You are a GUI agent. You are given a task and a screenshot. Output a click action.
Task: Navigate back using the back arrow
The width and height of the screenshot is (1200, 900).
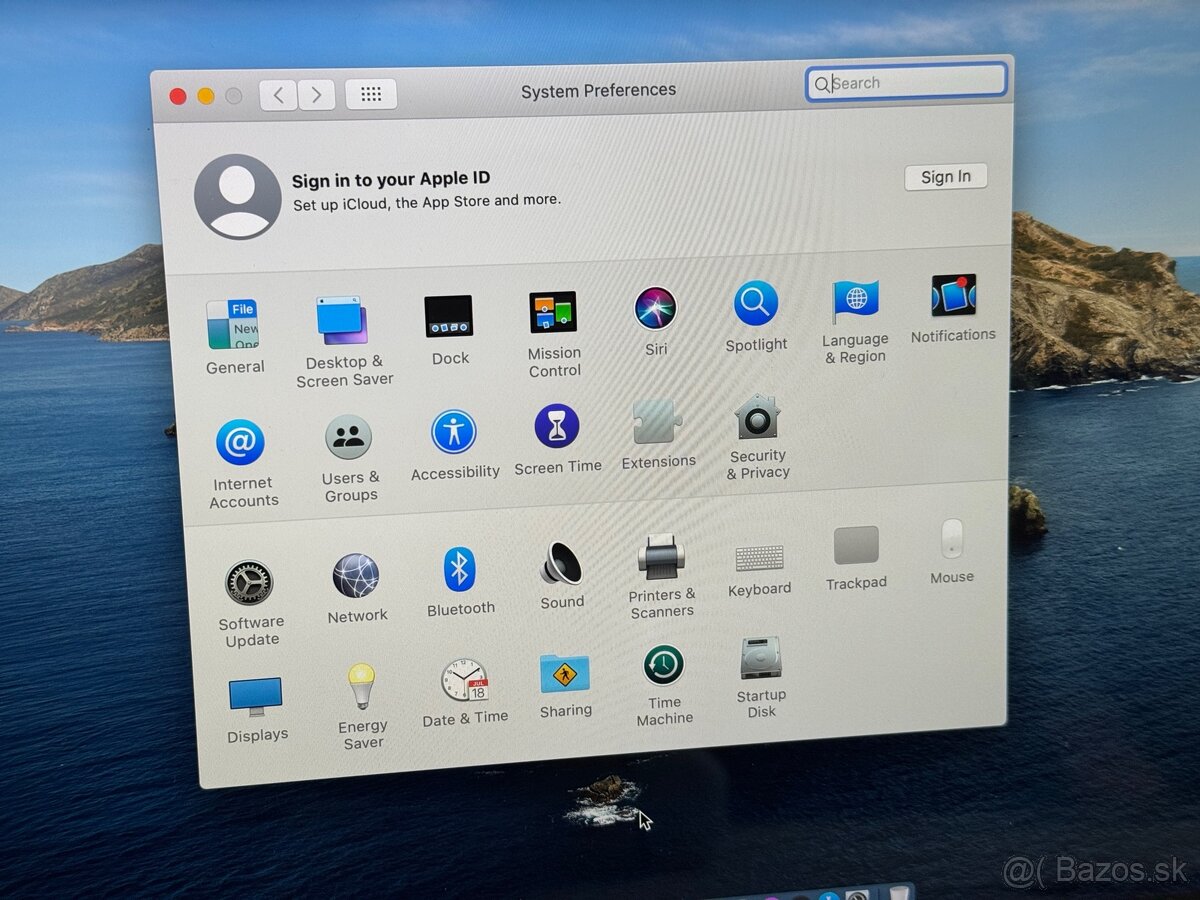coord(278,94)
